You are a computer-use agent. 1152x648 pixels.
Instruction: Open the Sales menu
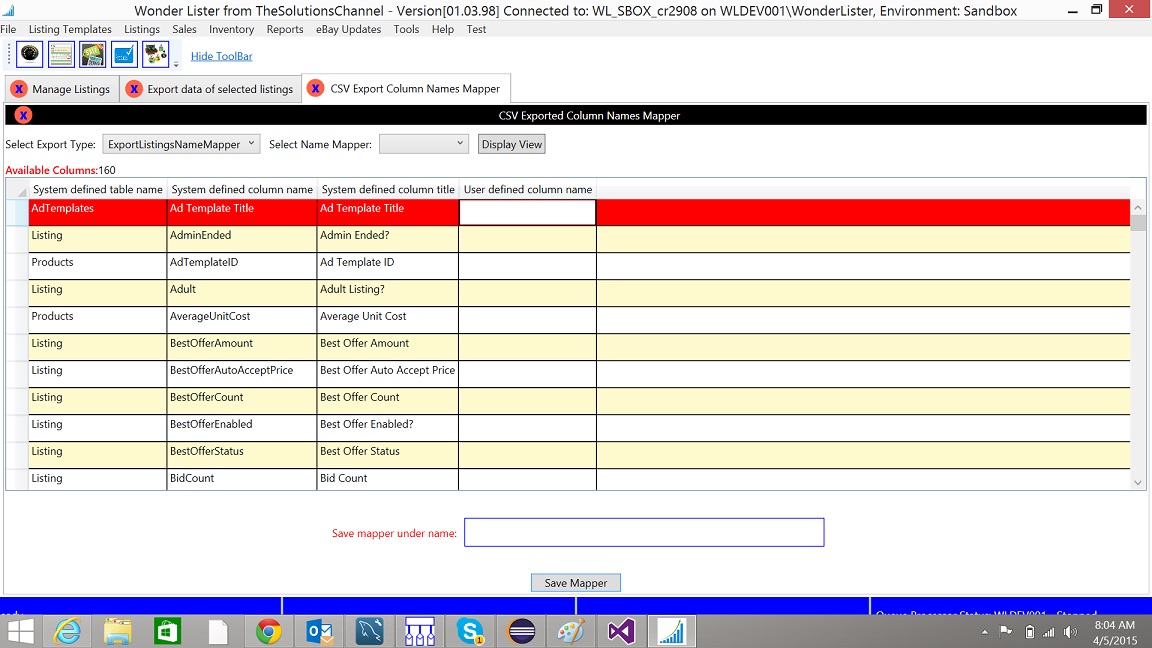184,29
